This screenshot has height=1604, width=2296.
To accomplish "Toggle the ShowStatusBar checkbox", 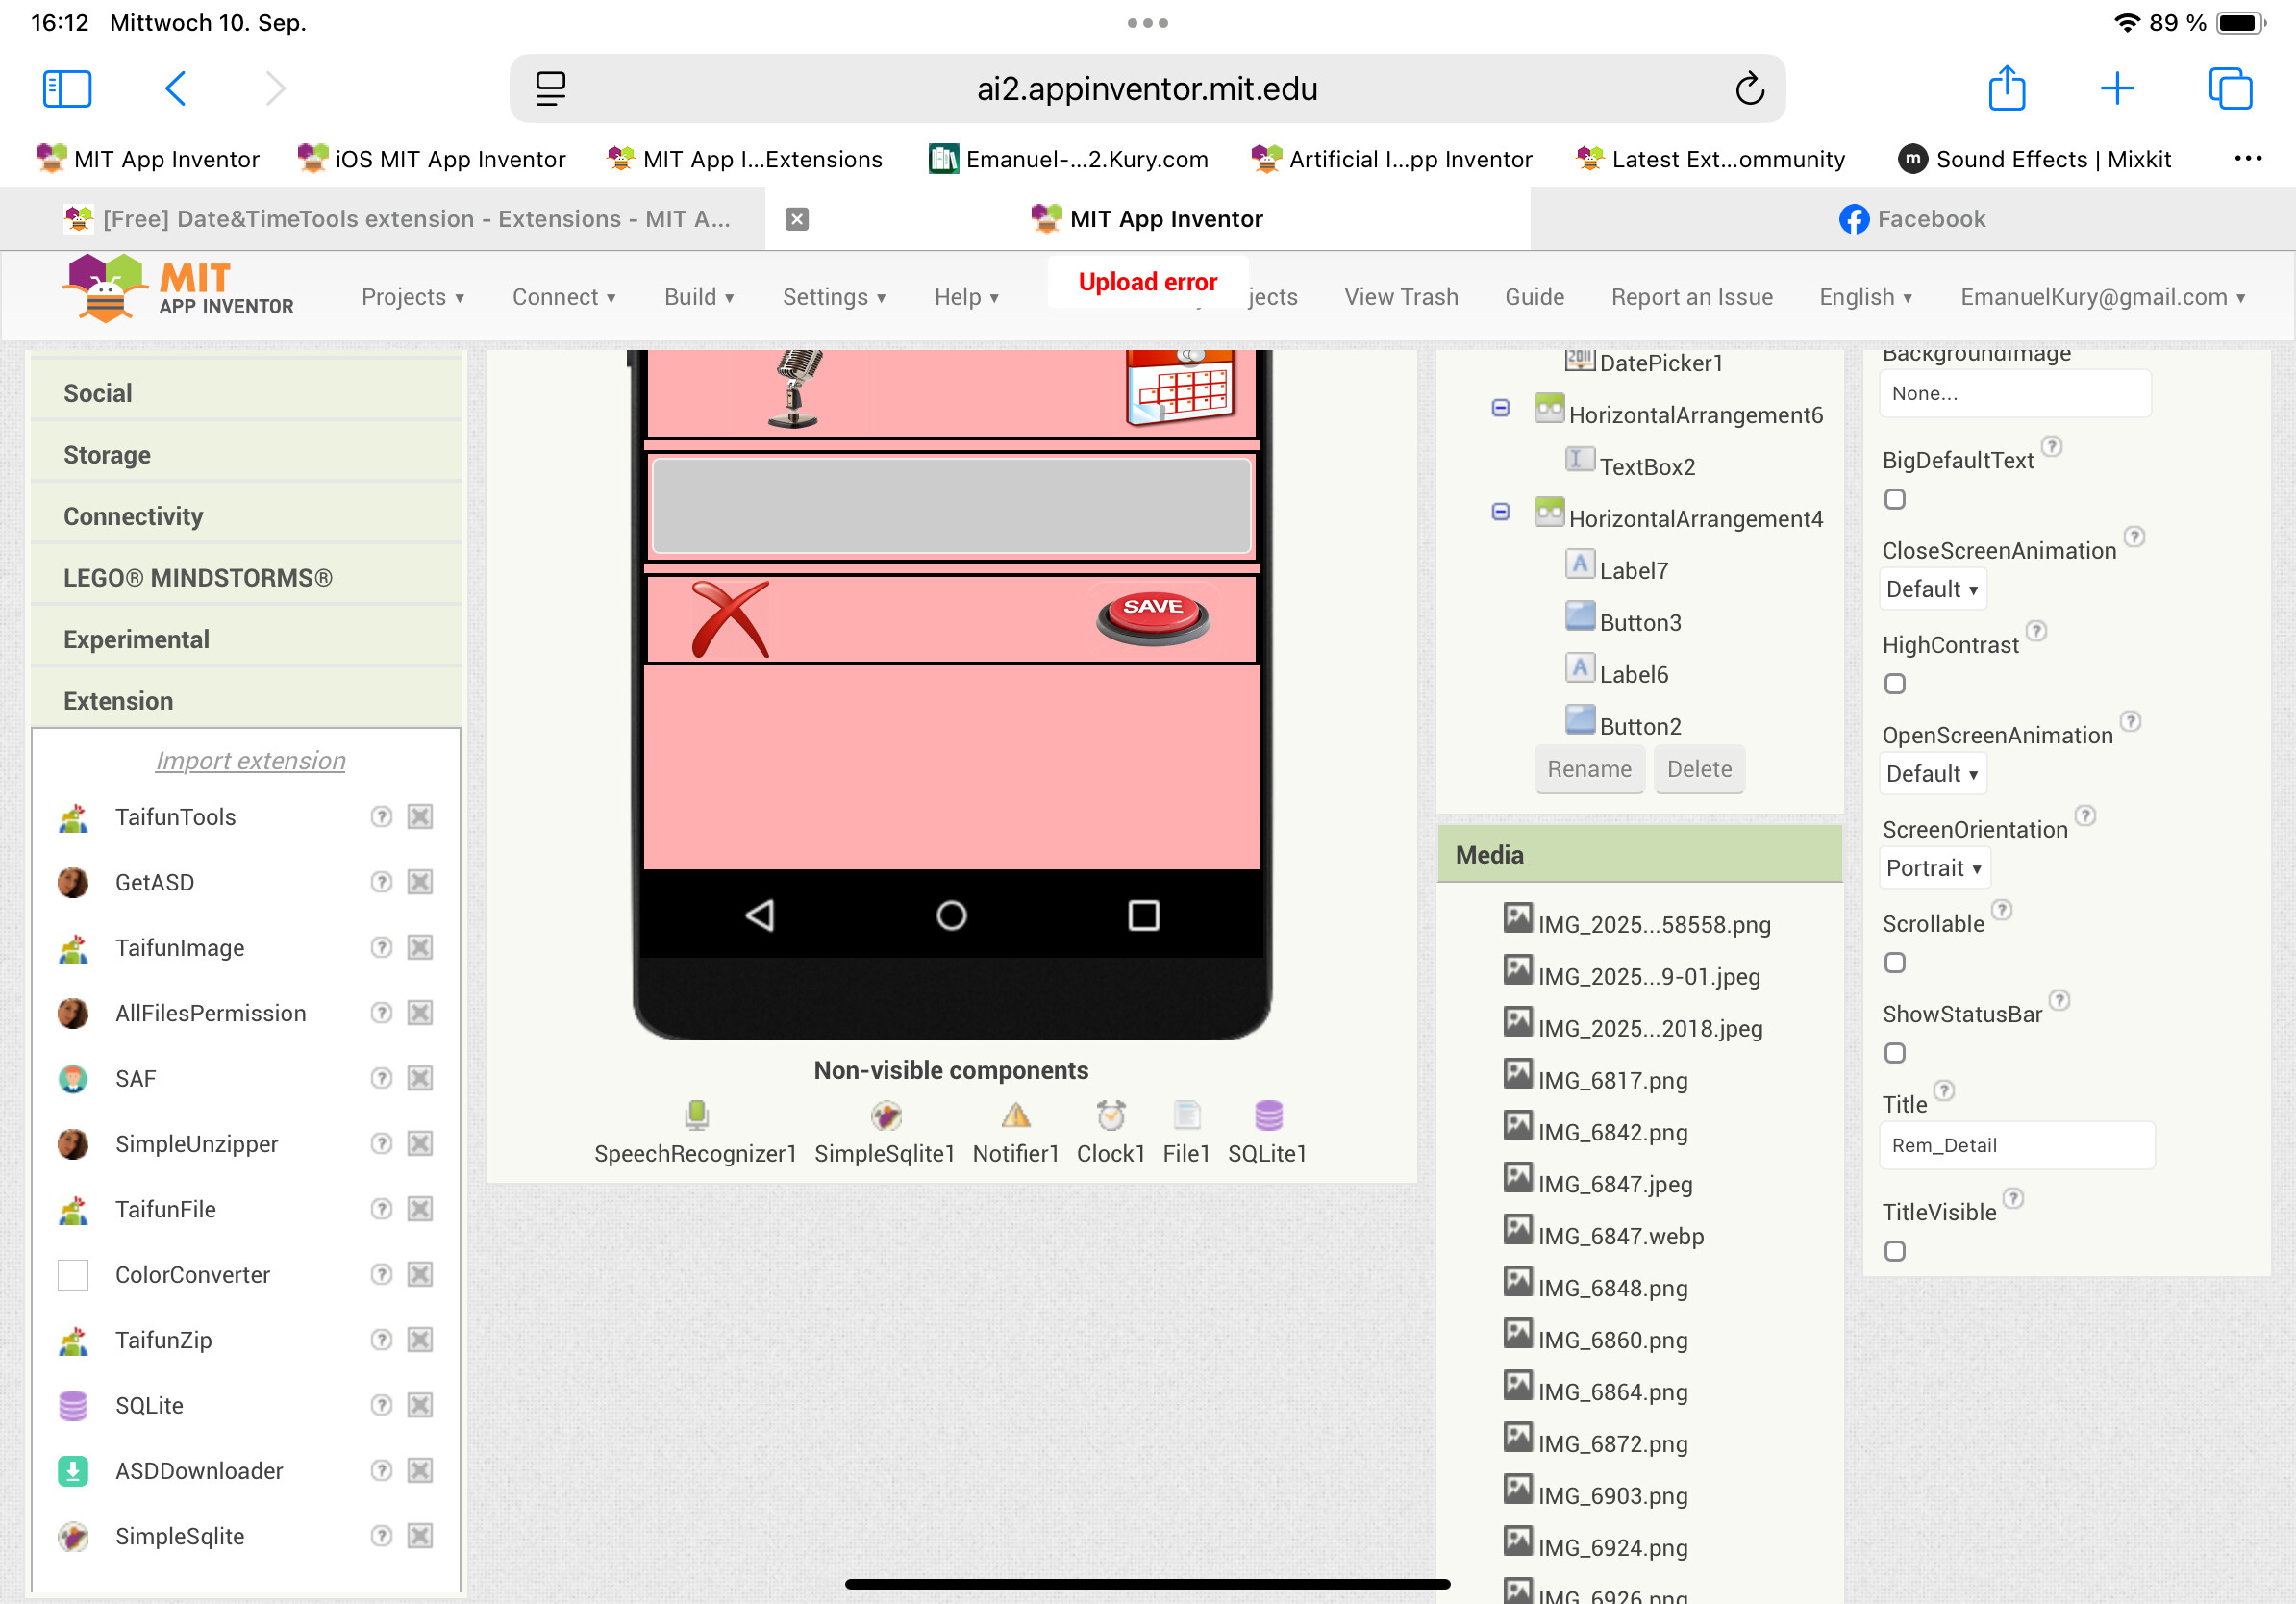I will [1894, 1053].
